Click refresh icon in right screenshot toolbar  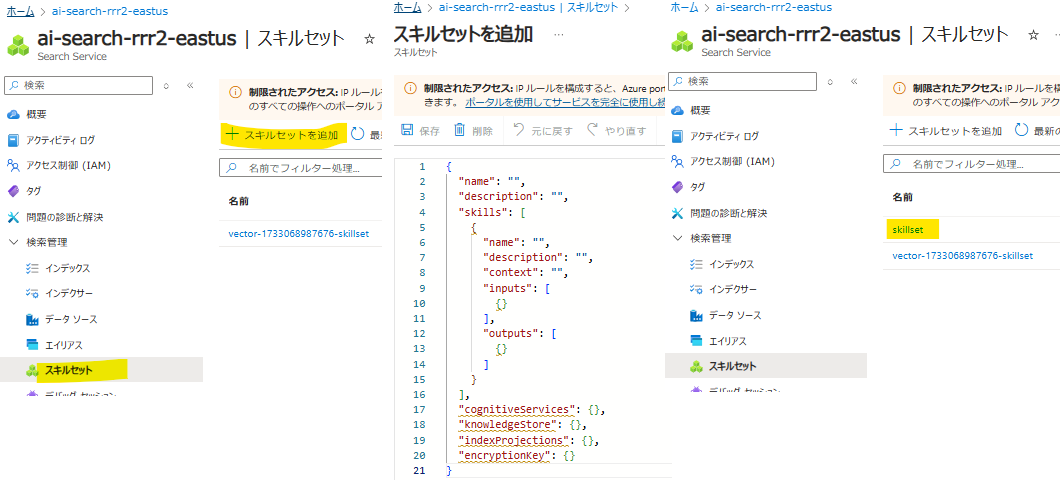coord(1021,130)
